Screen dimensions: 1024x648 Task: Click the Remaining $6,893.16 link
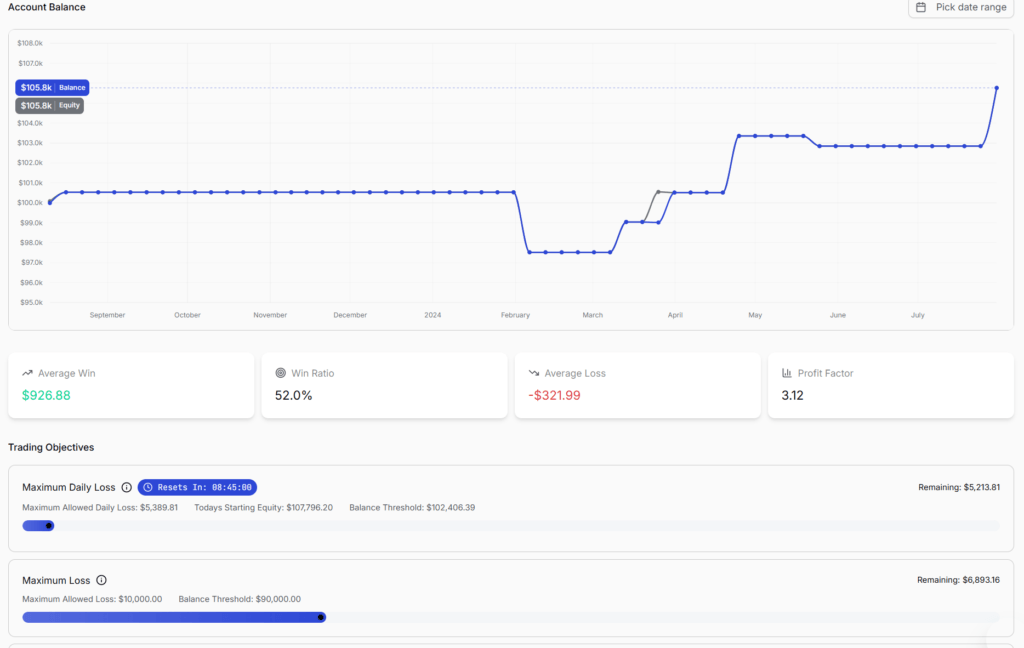(961, 580)
